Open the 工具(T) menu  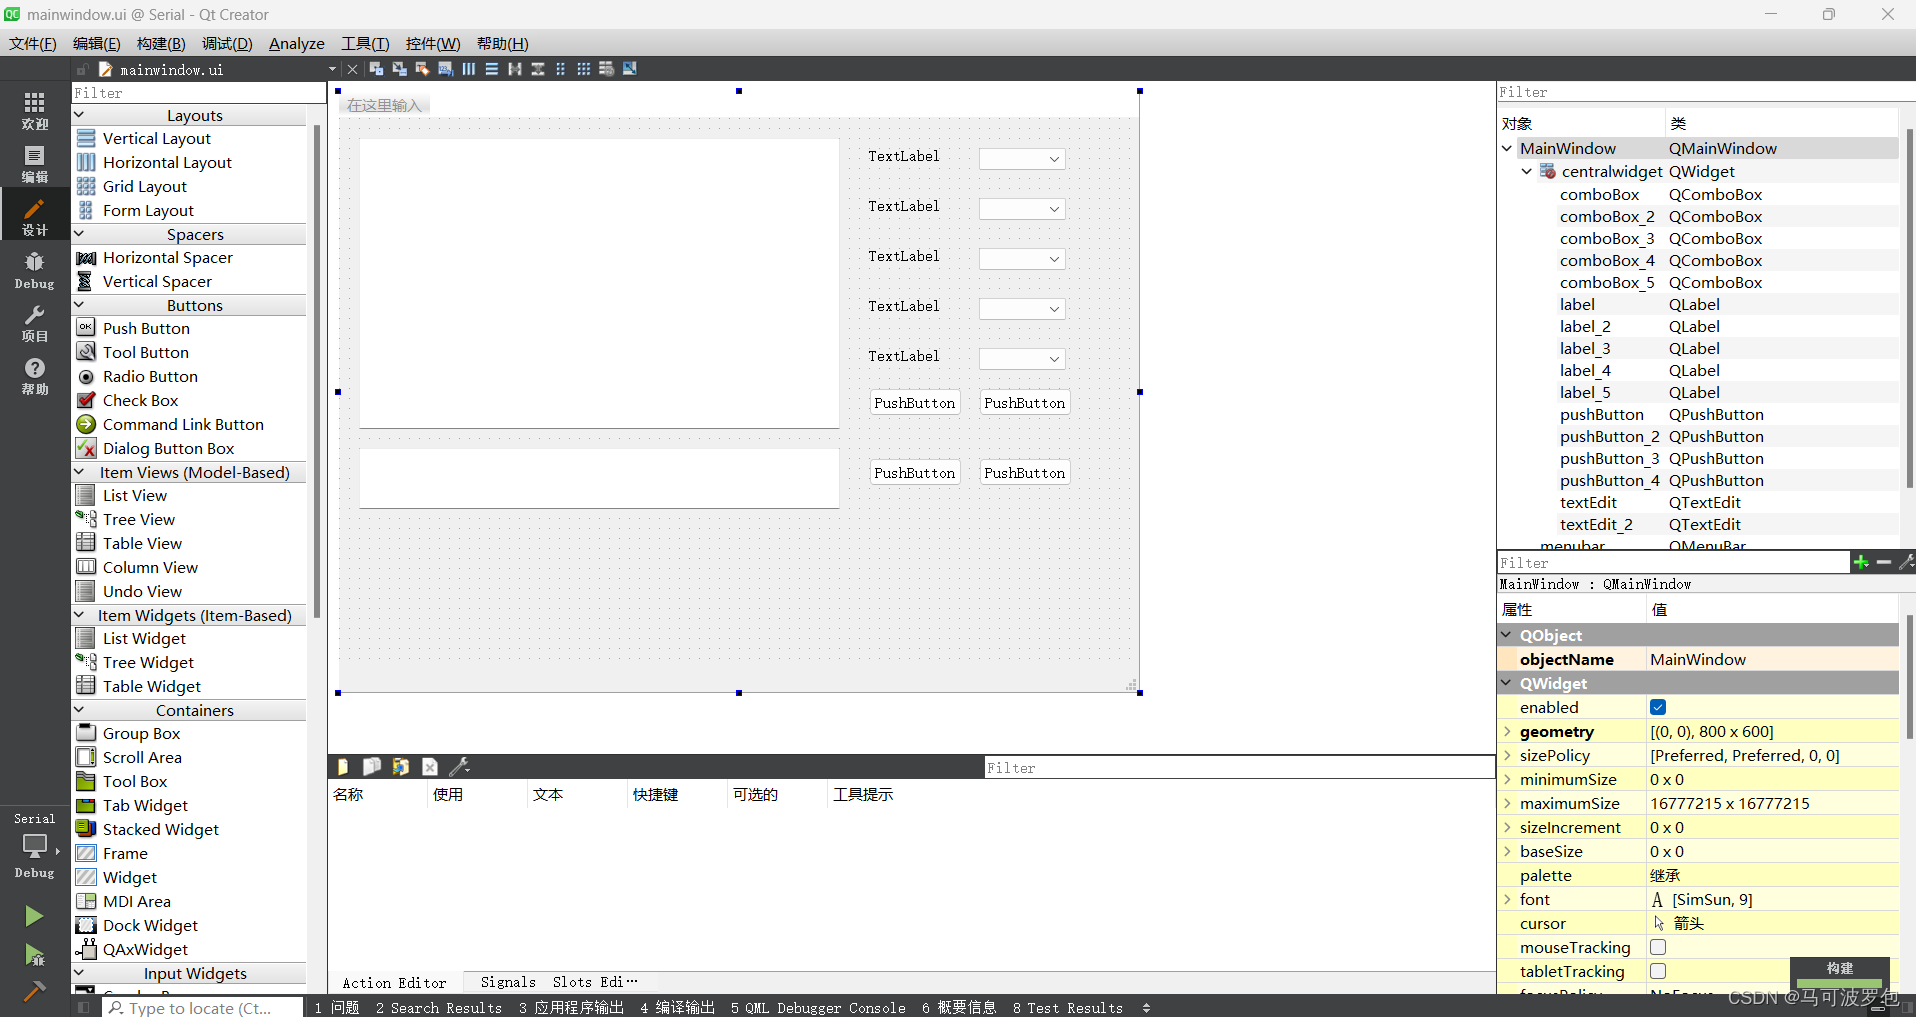(x=365, y=43)
